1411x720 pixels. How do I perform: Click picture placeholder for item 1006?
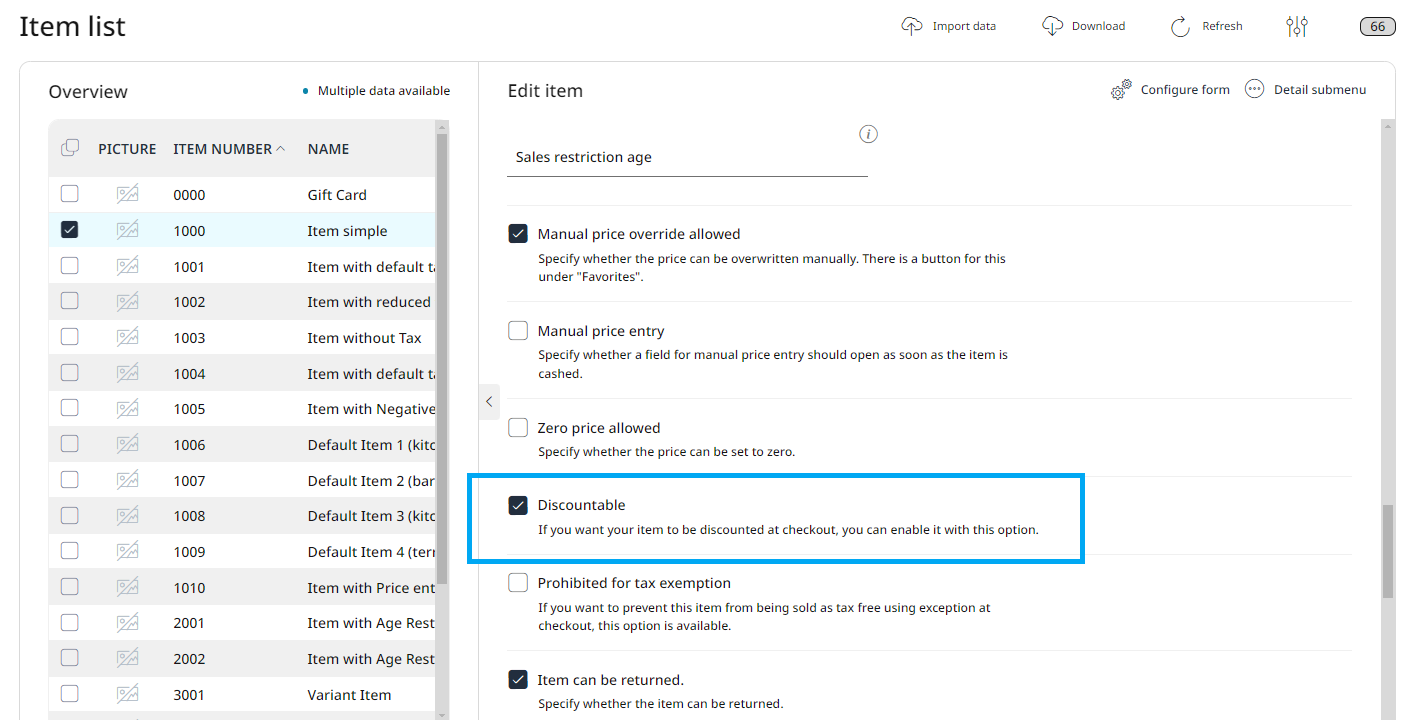[x=127, y=444]
